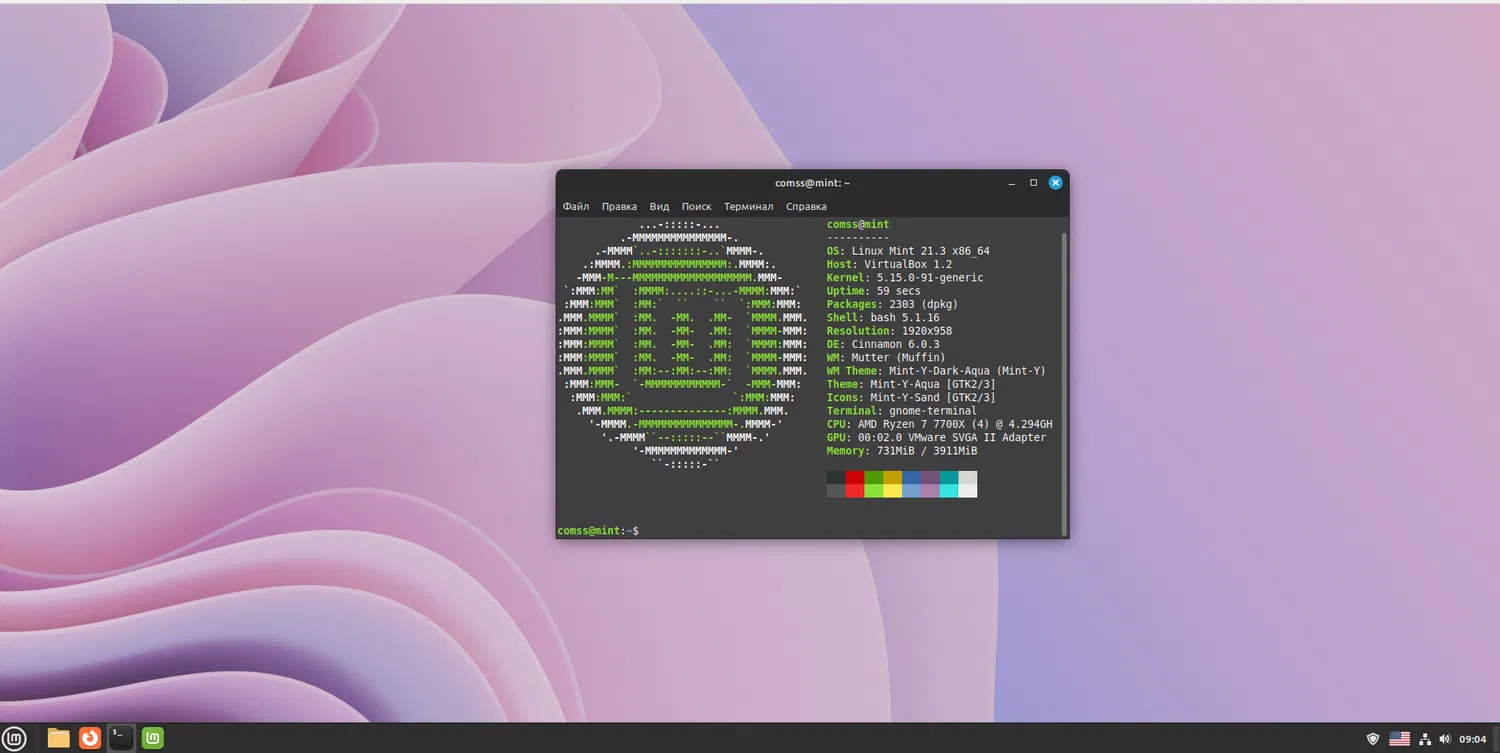Click the bright yellow block in the color palette

(x=893, y=490)
